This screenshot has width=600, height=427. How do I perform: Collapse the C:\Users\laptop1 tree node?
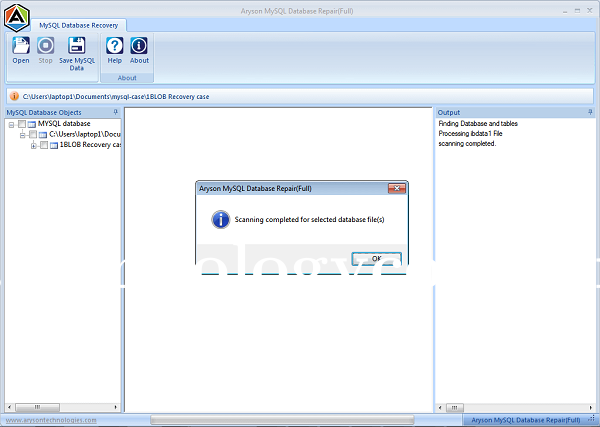click(23, 135)
